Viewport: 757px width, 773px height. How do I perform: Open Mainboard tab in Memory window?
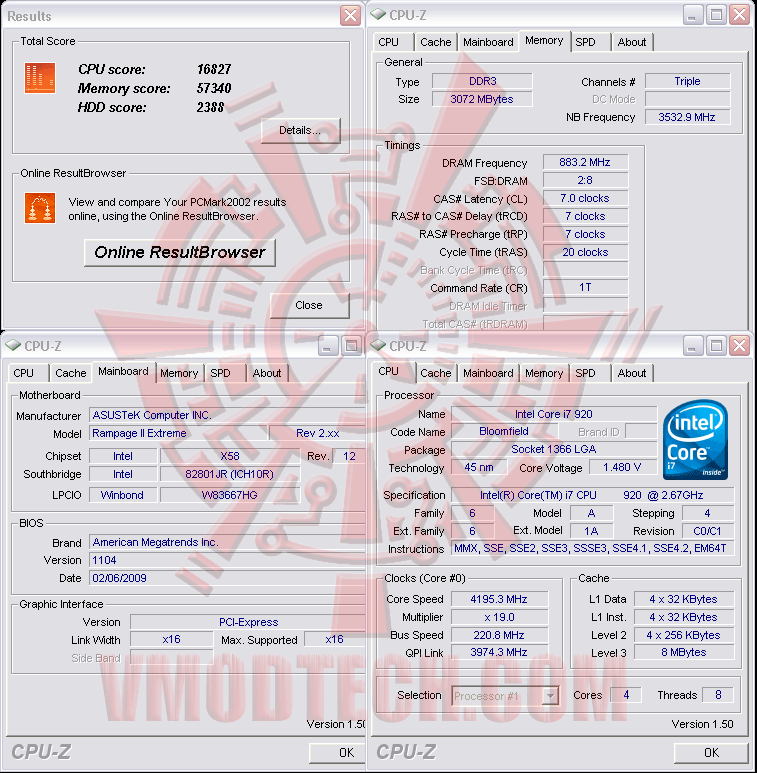coord(488,42)
